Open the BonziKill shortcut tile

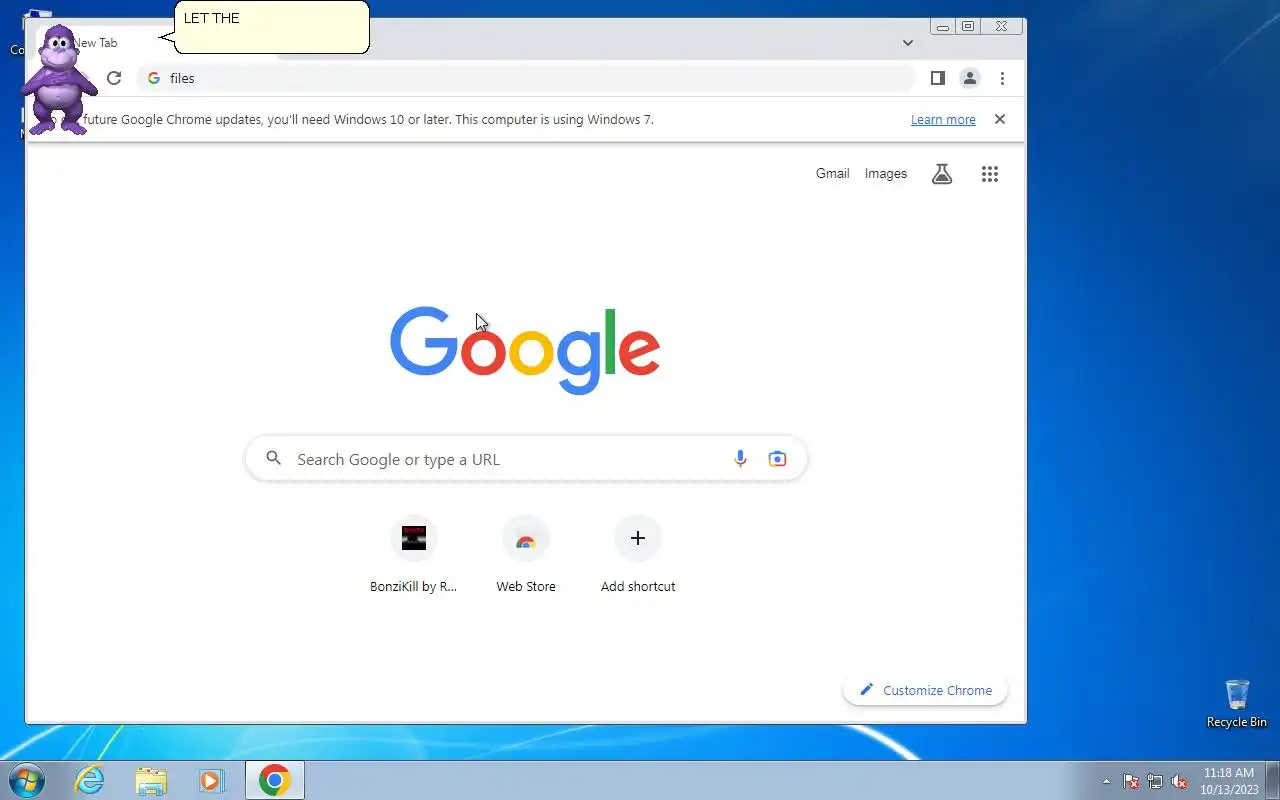pos(414,555)
